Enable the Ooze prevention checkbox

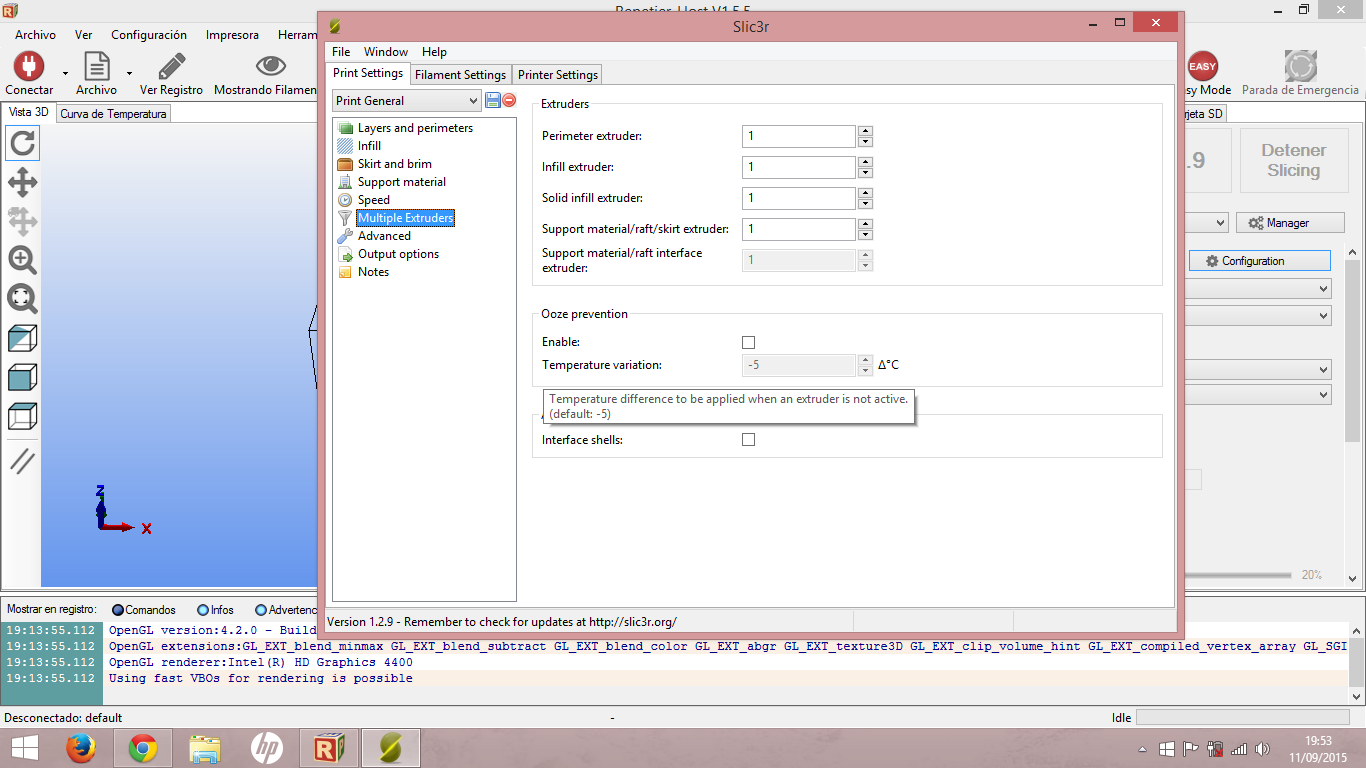(748, 342)
